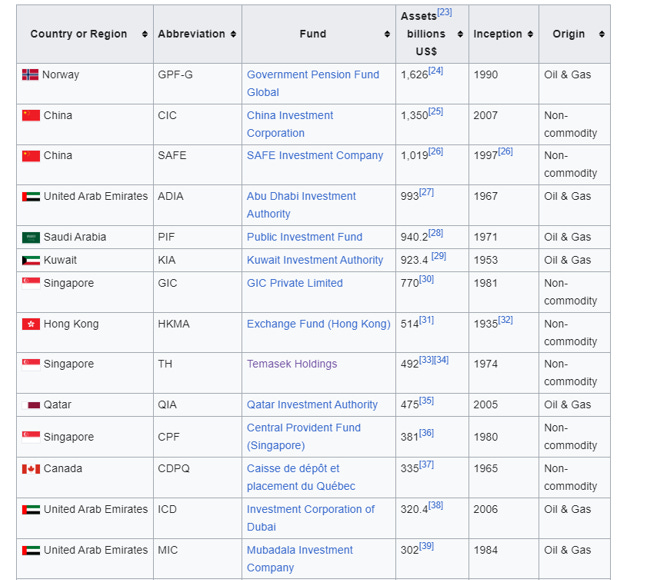The image size is (648, 580).
Task: Click UAE flag in ADIA row
Action: click(31, 196)
